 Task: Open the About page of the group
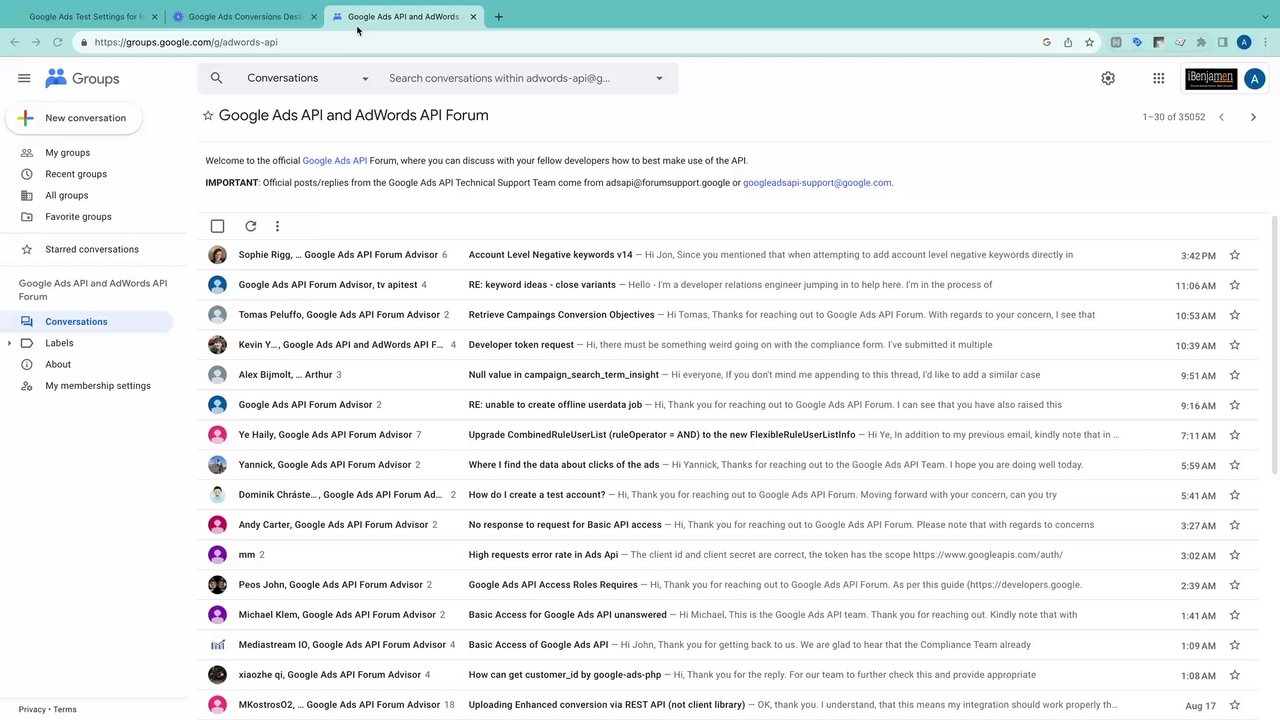click(58, 364)
